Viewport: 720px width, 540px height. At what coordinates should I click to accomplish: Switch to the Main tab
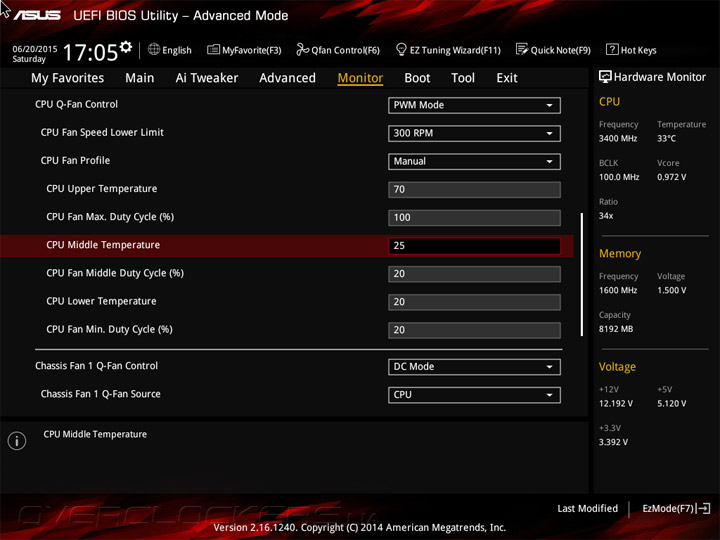pyautogui.click(x=140, y=78)
